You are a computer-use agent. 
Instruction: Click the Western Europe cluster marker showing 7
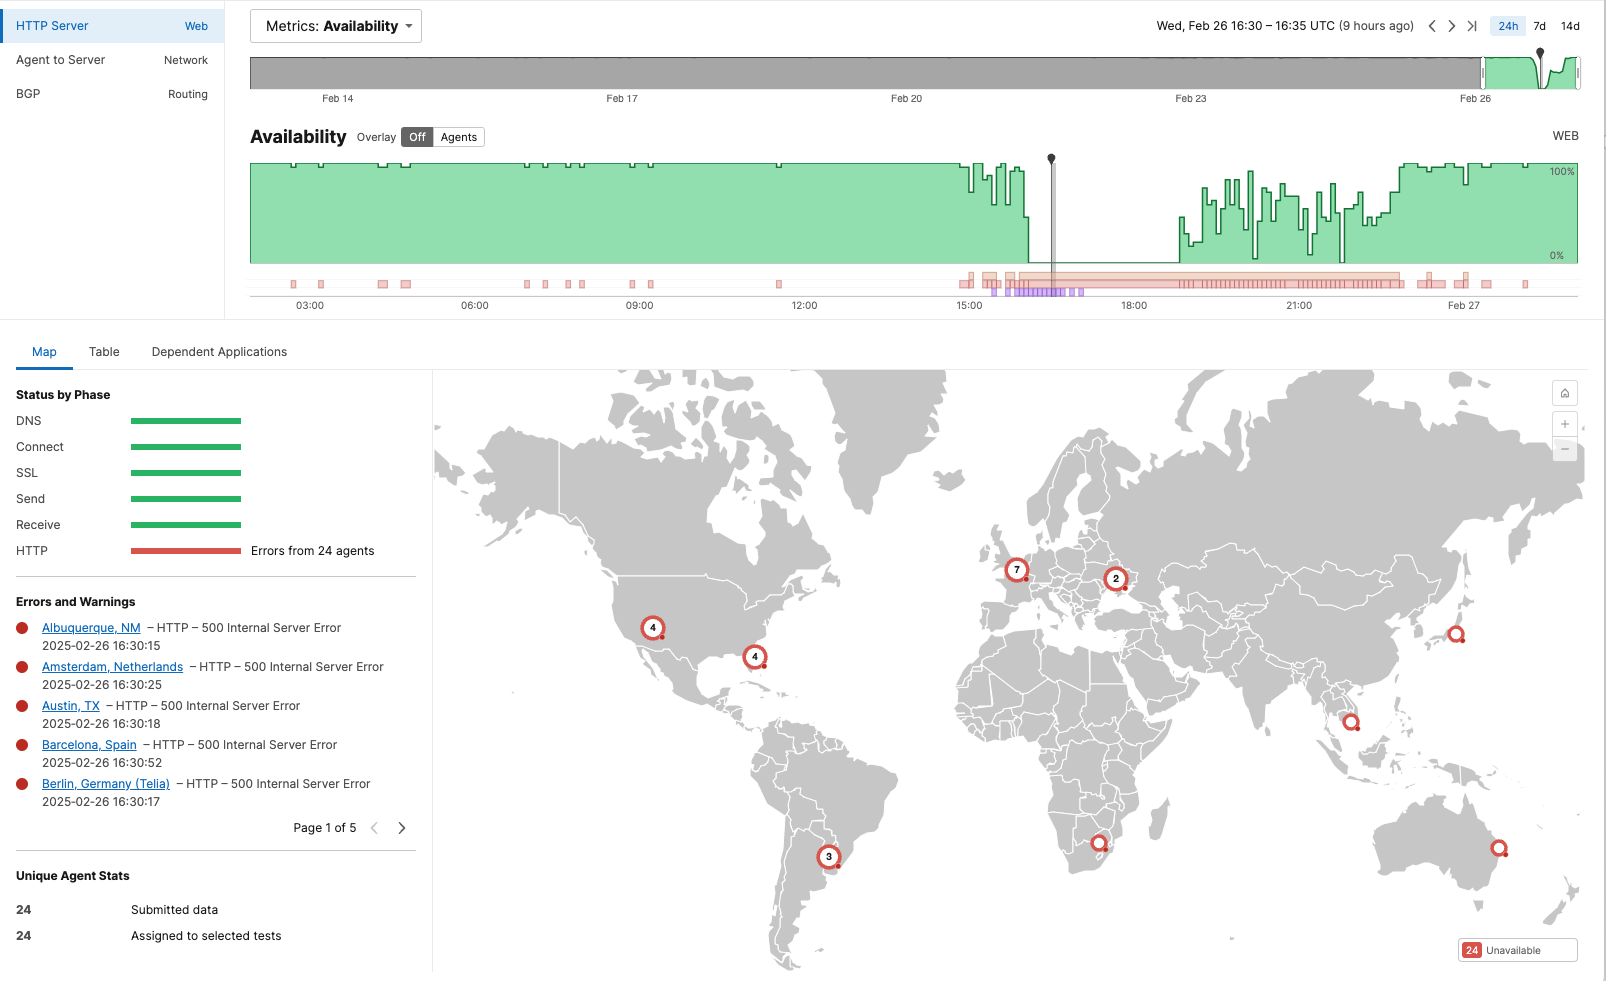(1016, 570)
